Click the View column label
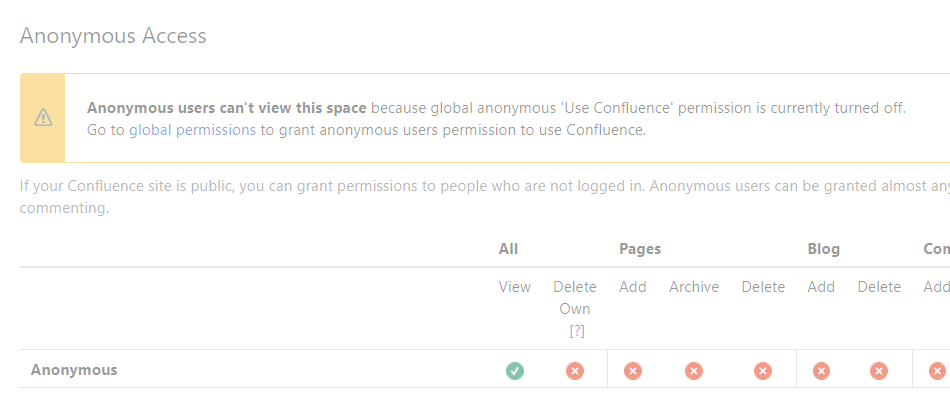 515,287
